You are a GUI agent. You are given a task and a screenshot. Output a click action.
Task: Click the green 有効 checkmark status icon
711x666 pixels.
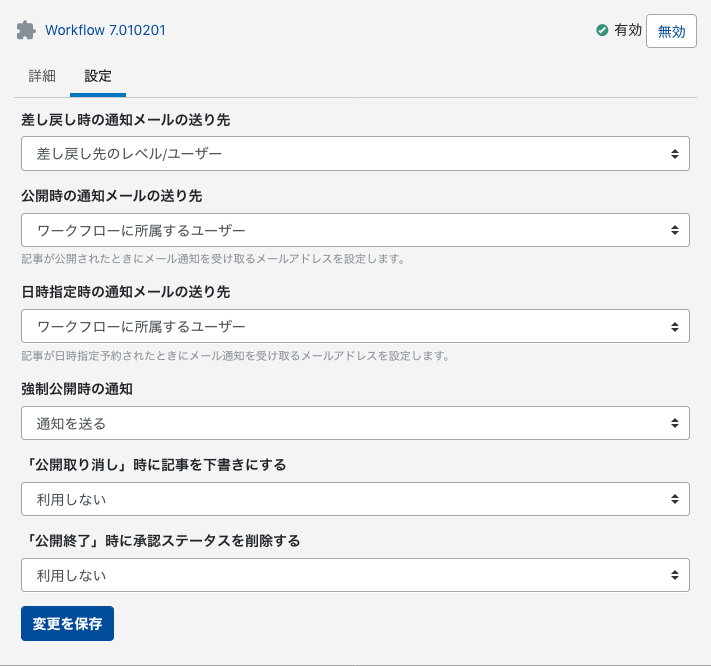[x=602, y=30]
